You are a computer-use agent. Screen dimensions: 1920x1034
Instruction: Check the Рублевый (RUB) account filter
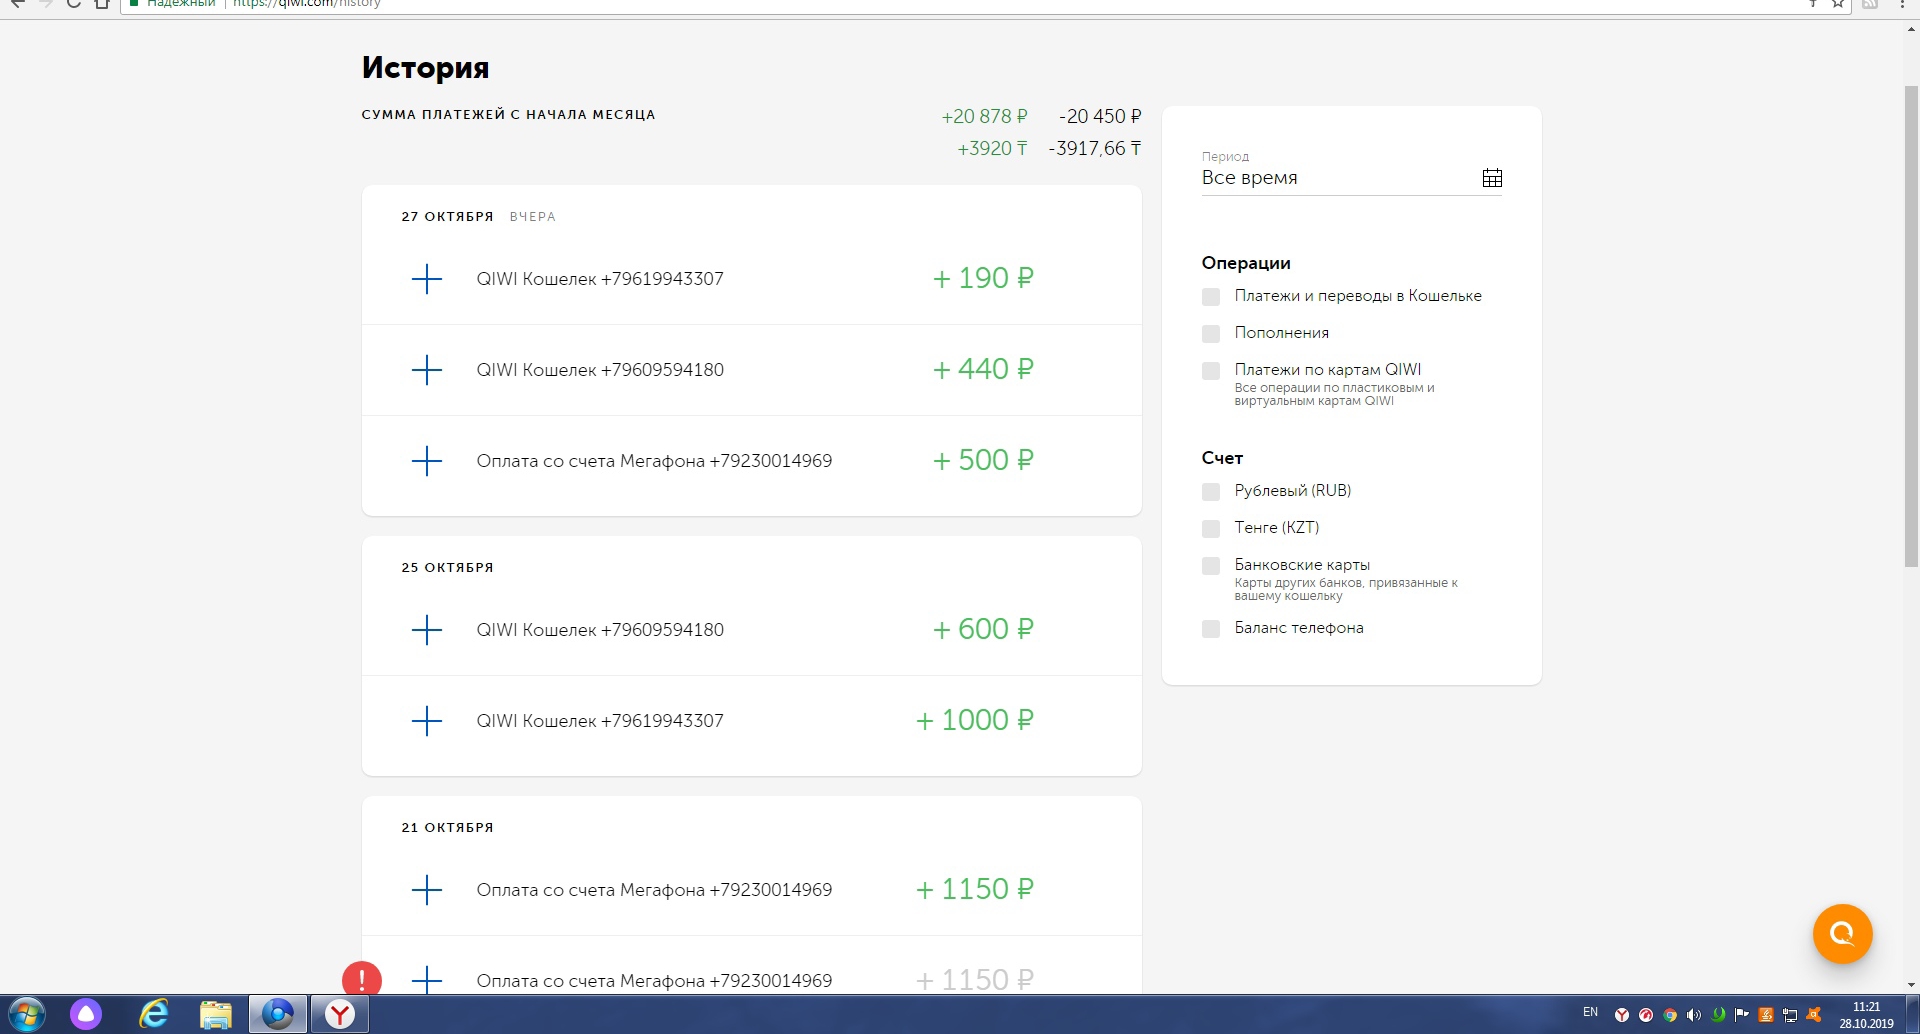point(1211,491)
